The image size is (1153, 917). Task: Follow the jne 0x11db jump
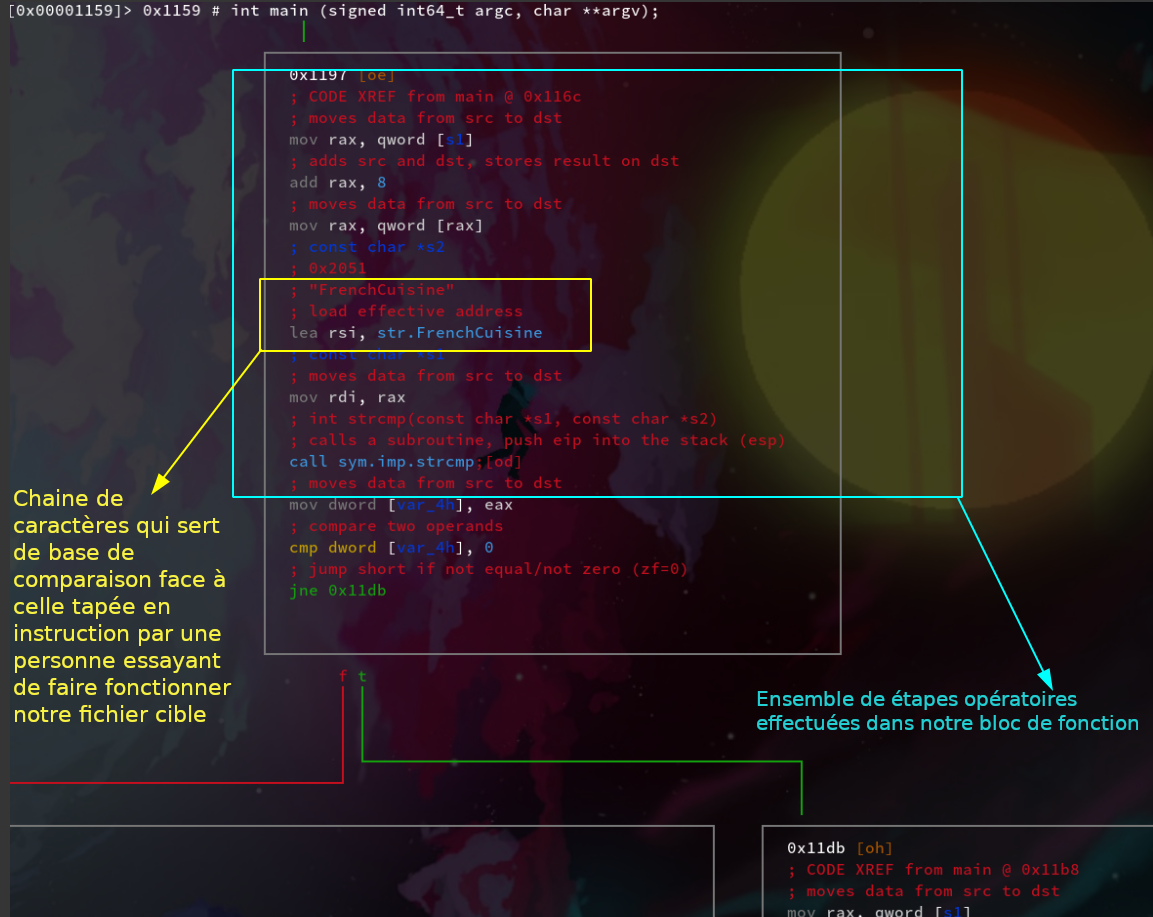337,591
